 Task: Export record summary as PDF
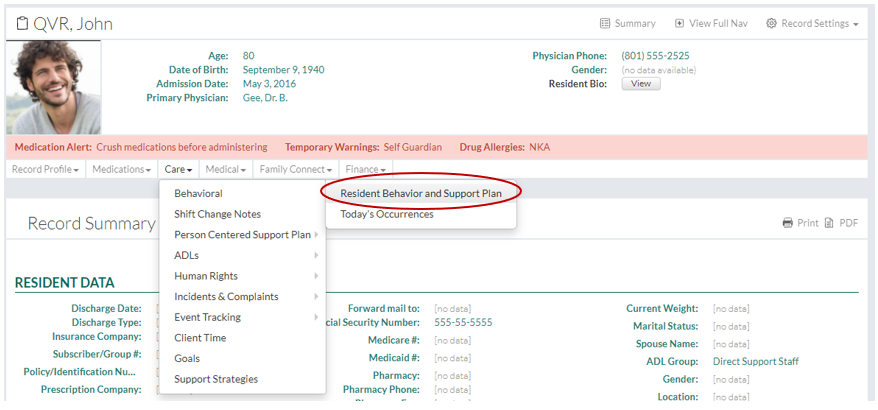coord(830,223)
